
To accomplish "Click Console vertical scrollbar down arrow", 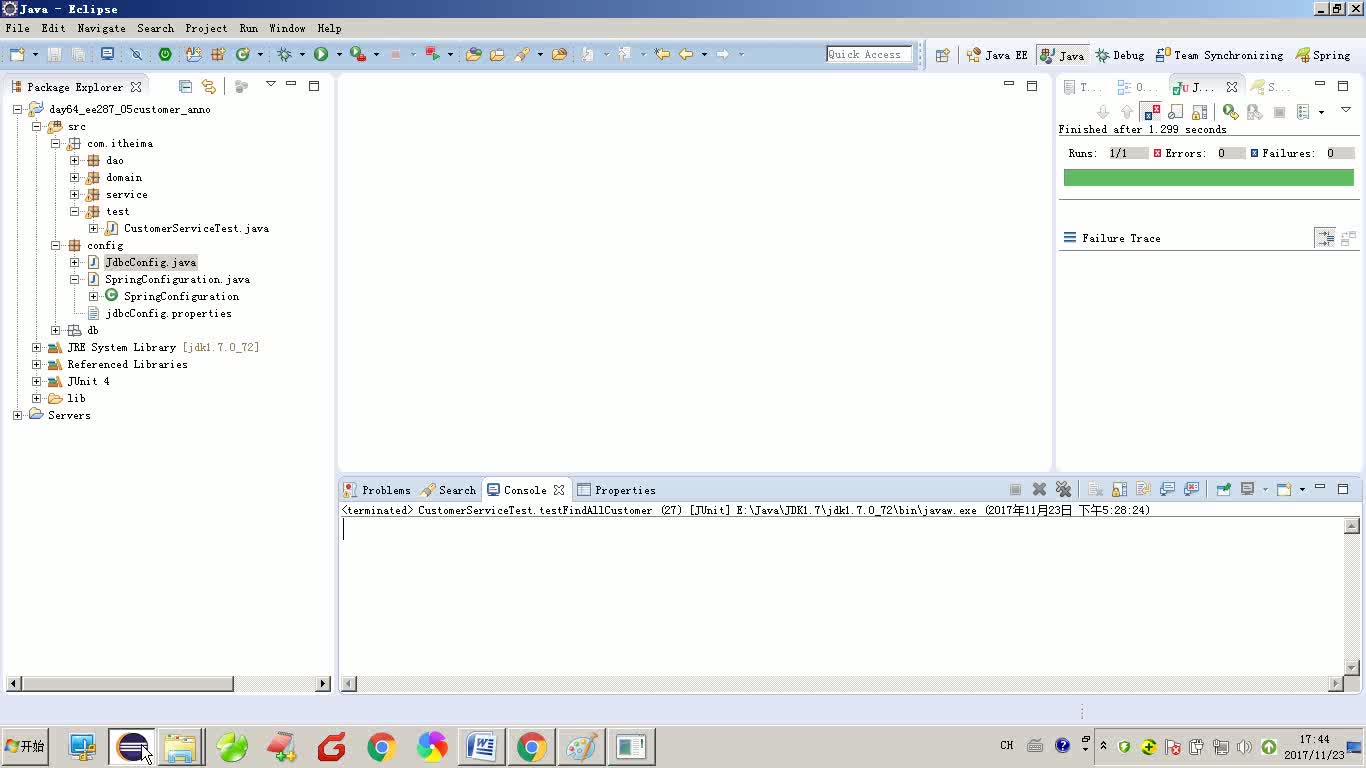I will pos(1352,668).
